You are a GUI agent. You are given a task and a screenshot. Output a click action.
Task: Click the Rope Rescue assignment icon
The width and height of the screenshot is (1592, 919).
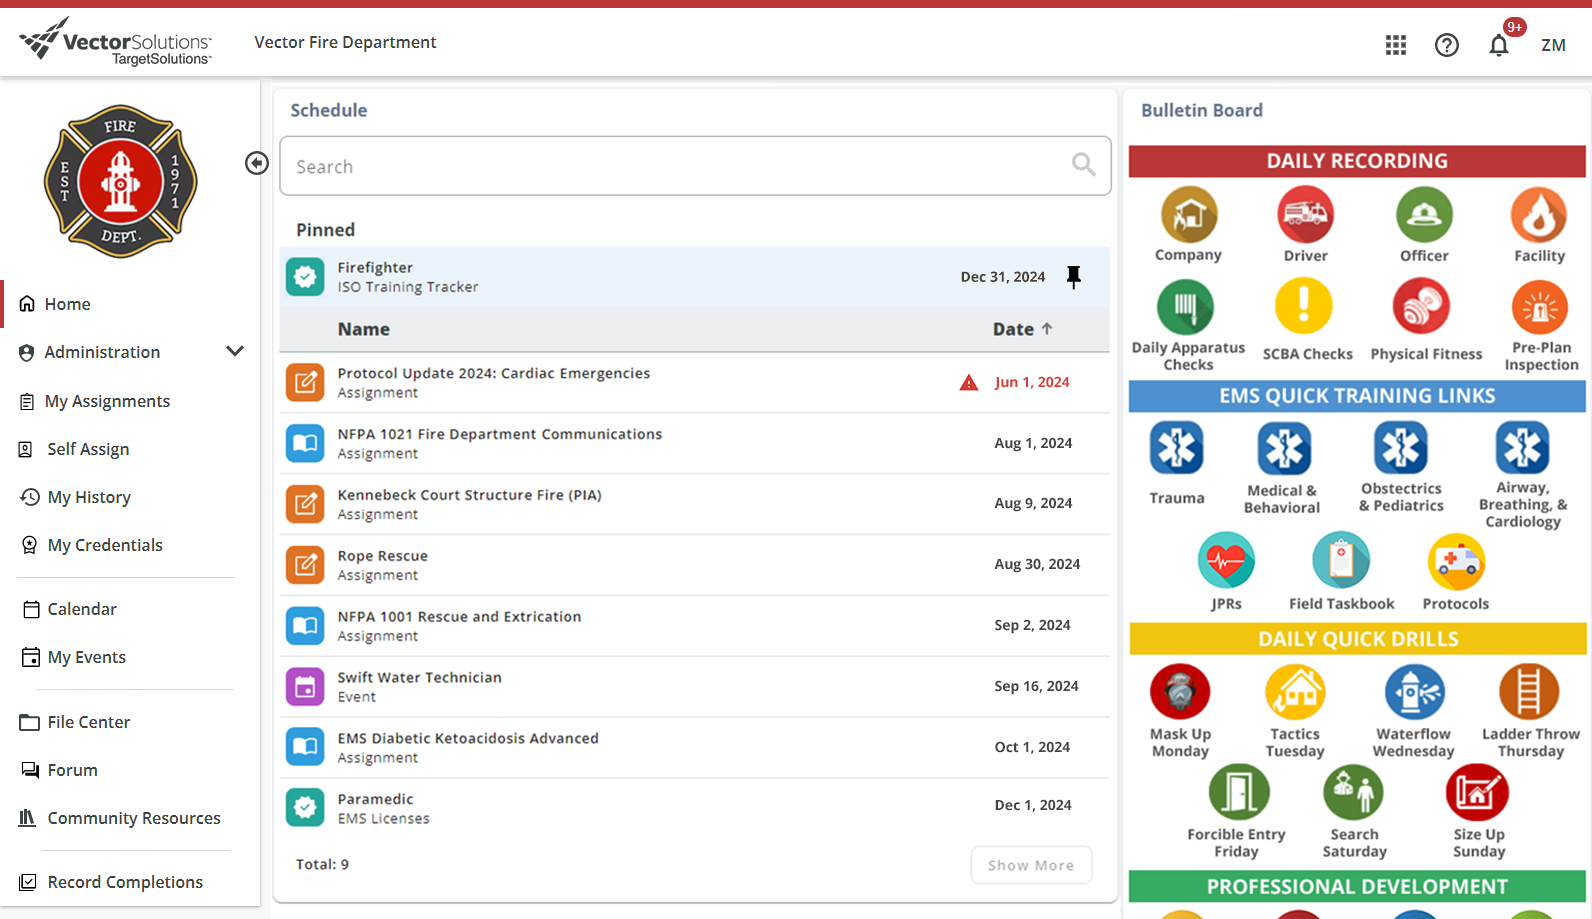305,565
